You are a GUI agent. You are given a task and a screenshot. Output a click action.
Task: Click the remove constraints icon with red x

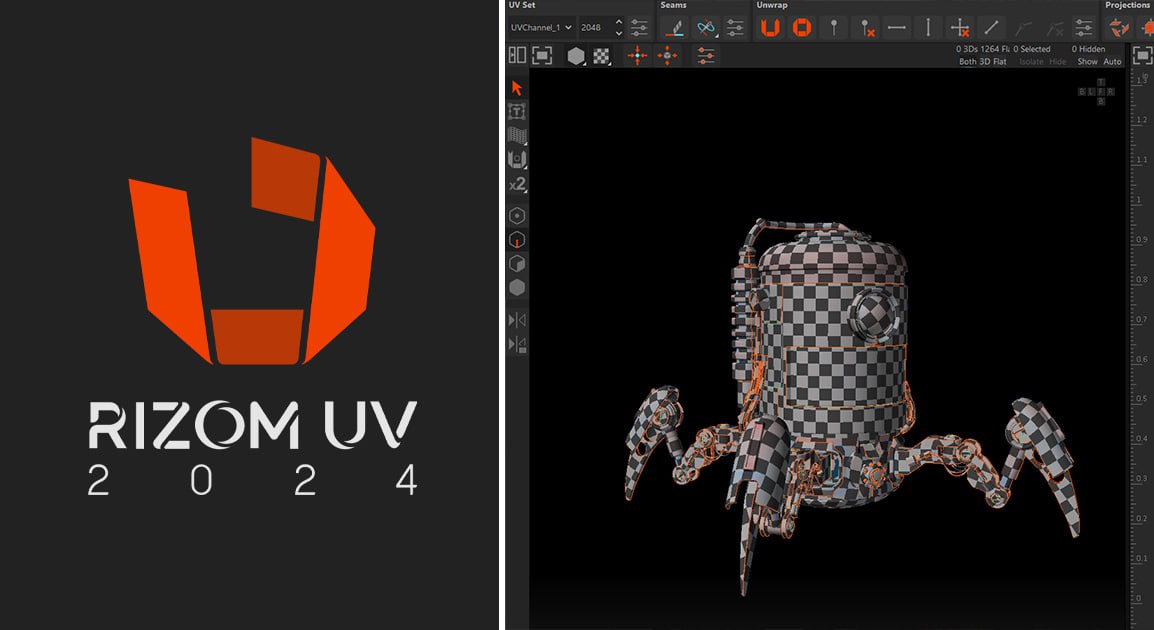tap(960, 28)
